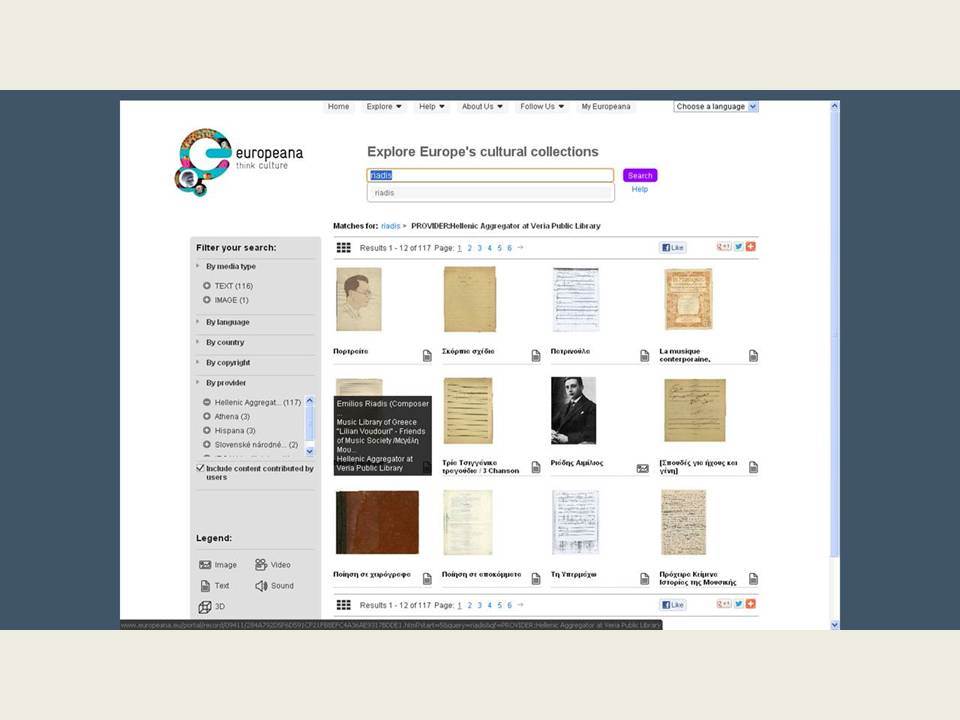This screenshot has height=720, width=960.
Task: Click the grid view icon below the results
Action: pos(343,605)
